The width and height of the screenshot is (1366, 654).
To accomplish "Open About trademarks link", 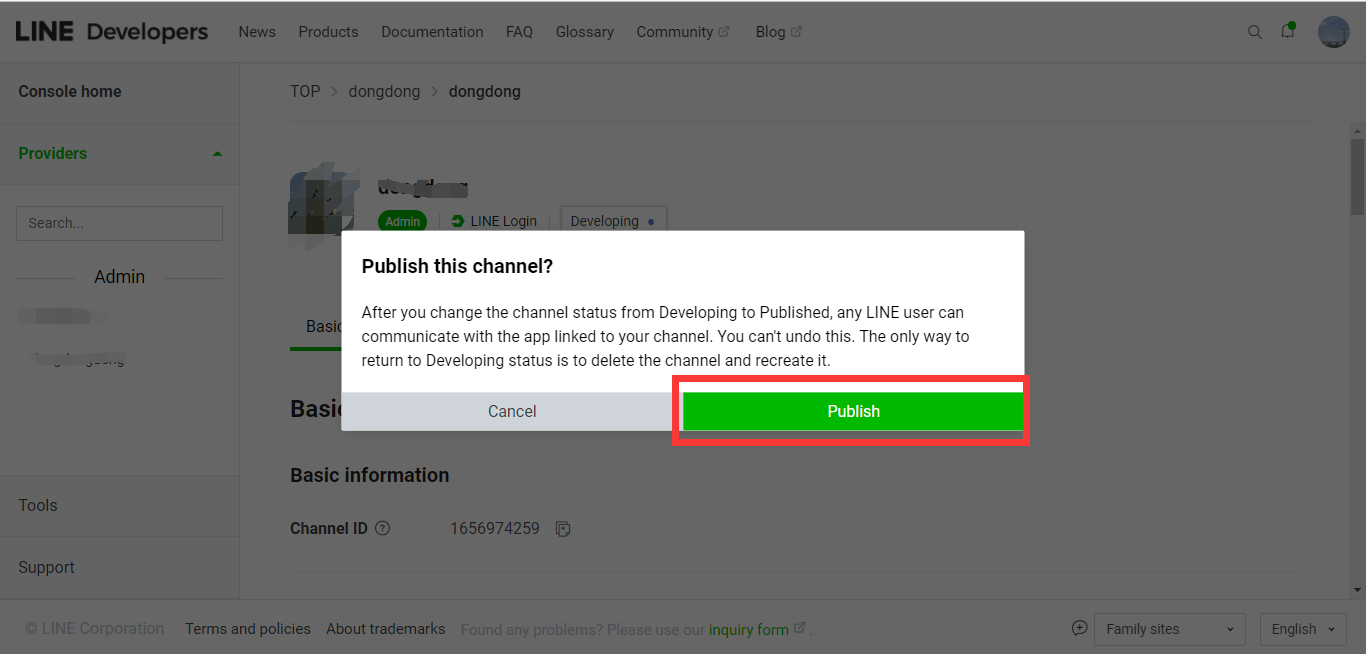I will coord(385,629).
